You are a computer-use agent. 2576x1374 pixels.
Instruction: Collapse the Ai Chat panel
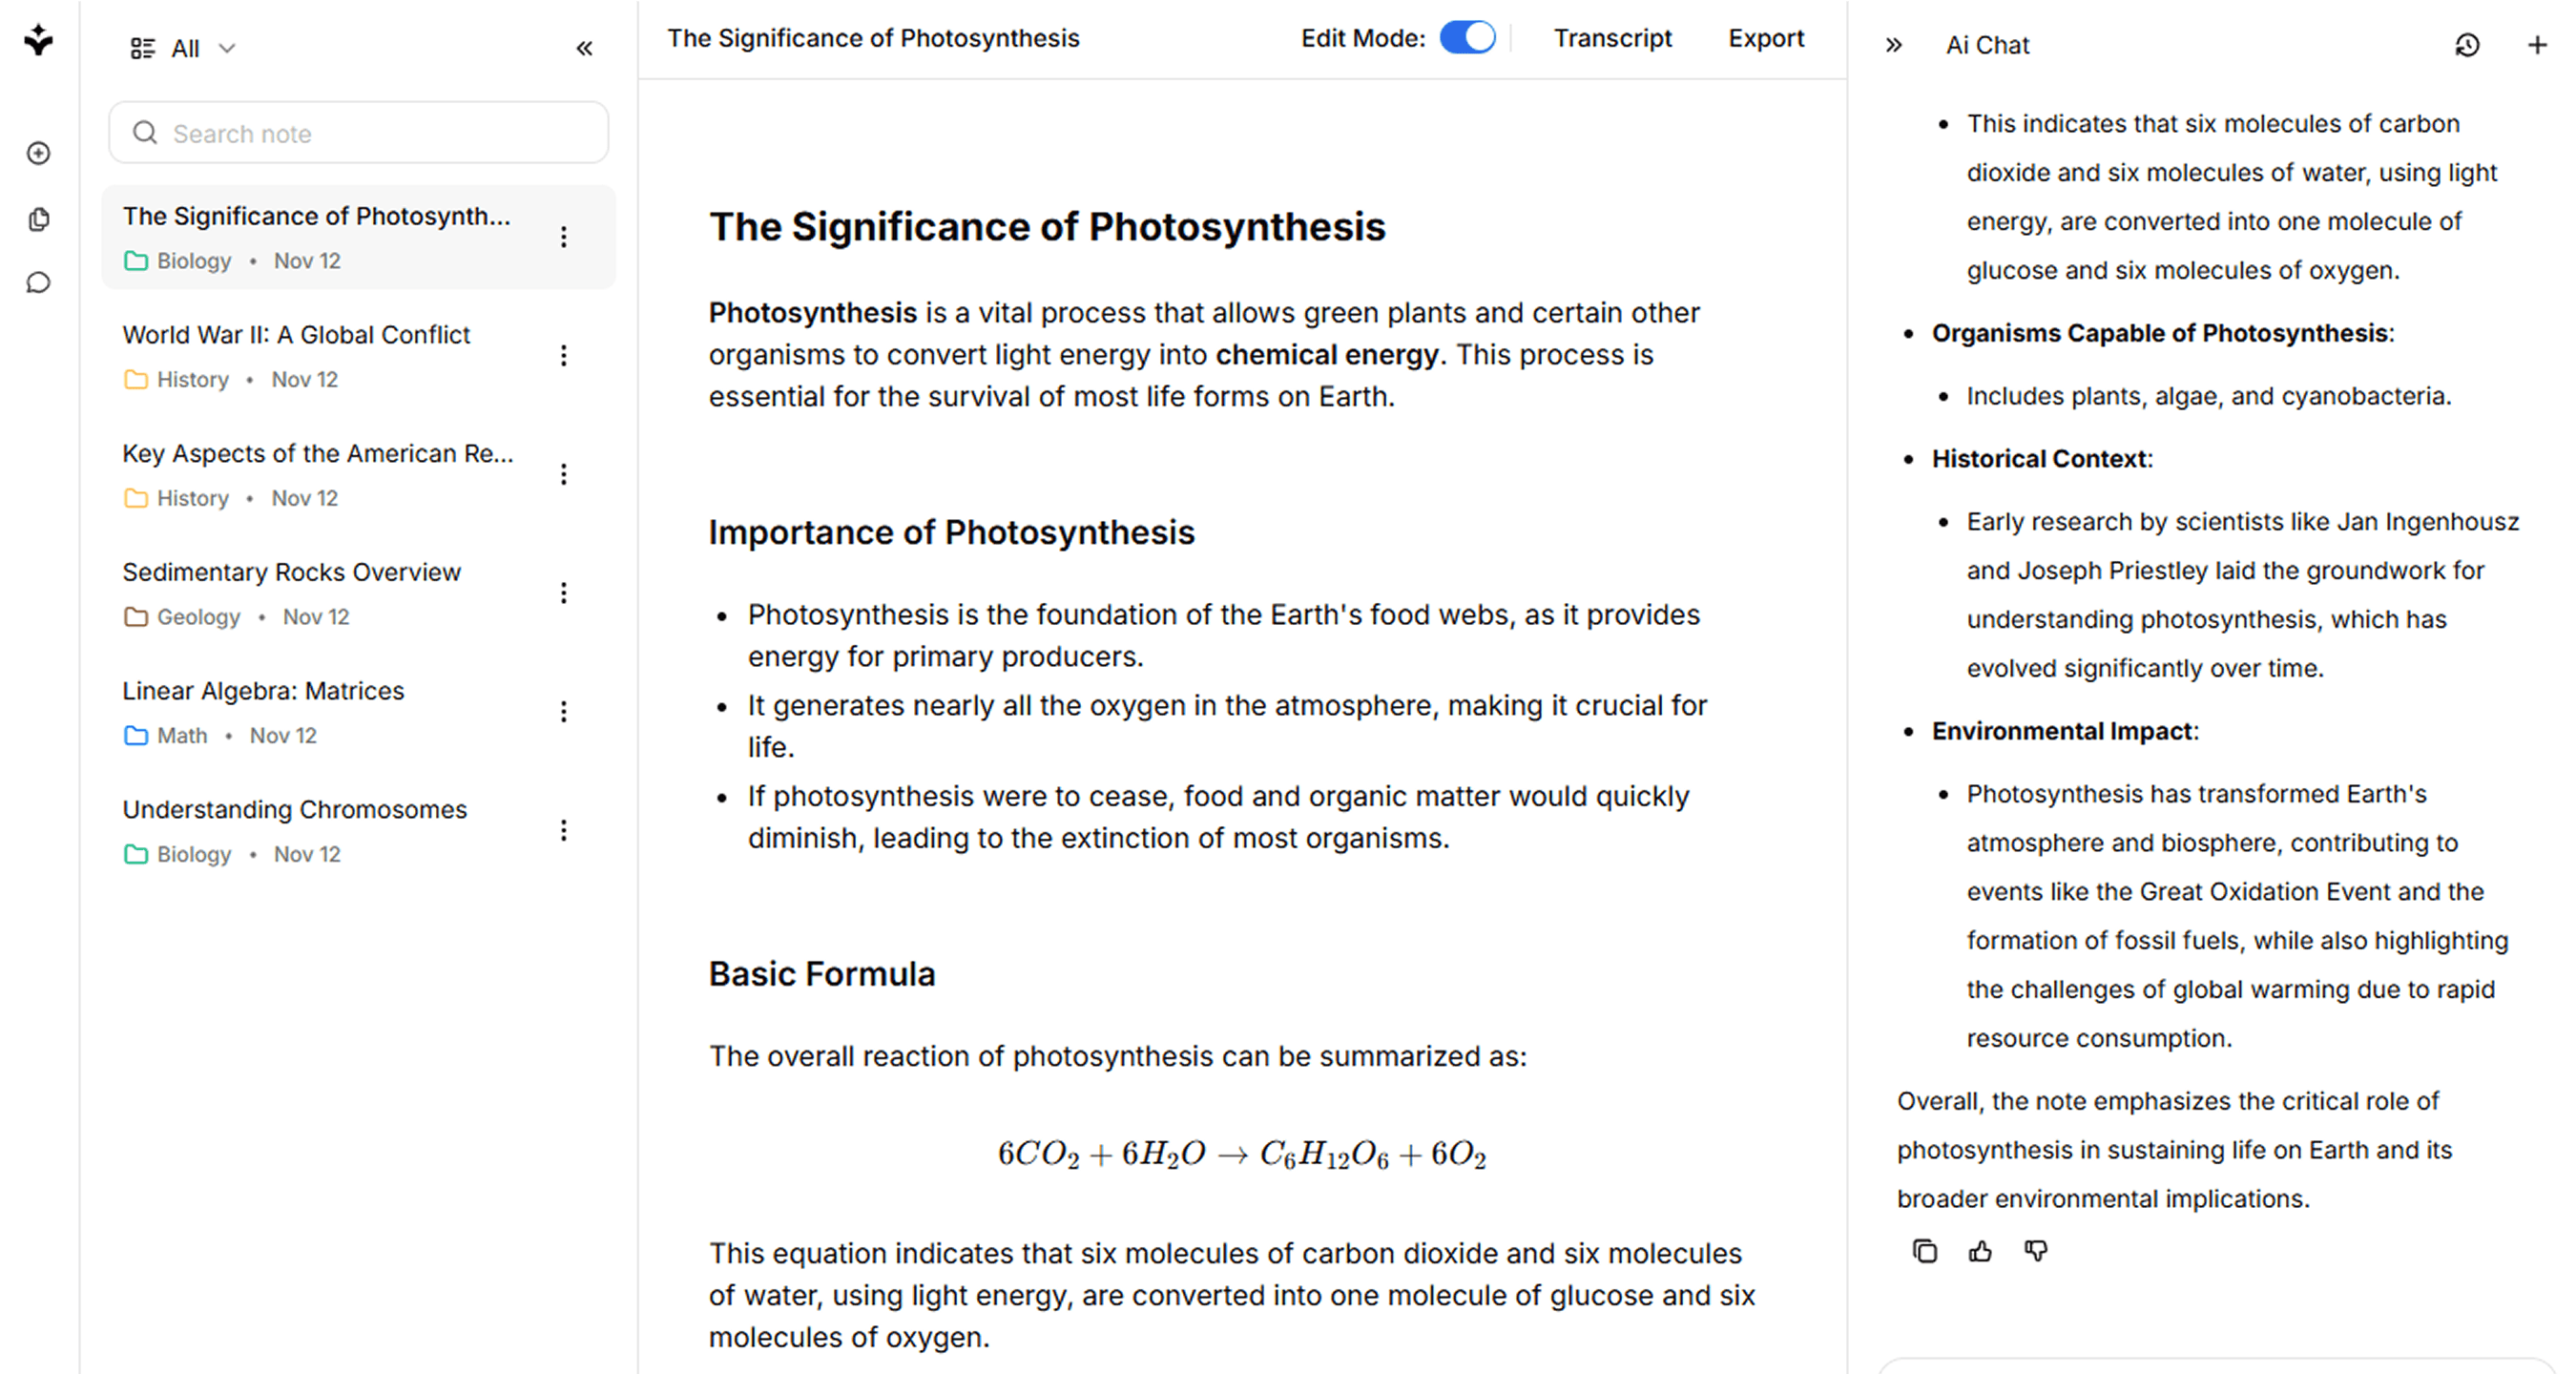(x=1893, y=45)
